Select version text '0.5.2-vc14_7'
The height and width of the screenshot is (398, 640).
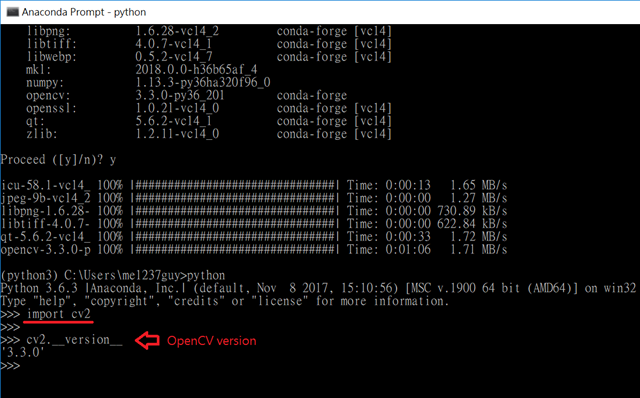(x=174, y=57)
